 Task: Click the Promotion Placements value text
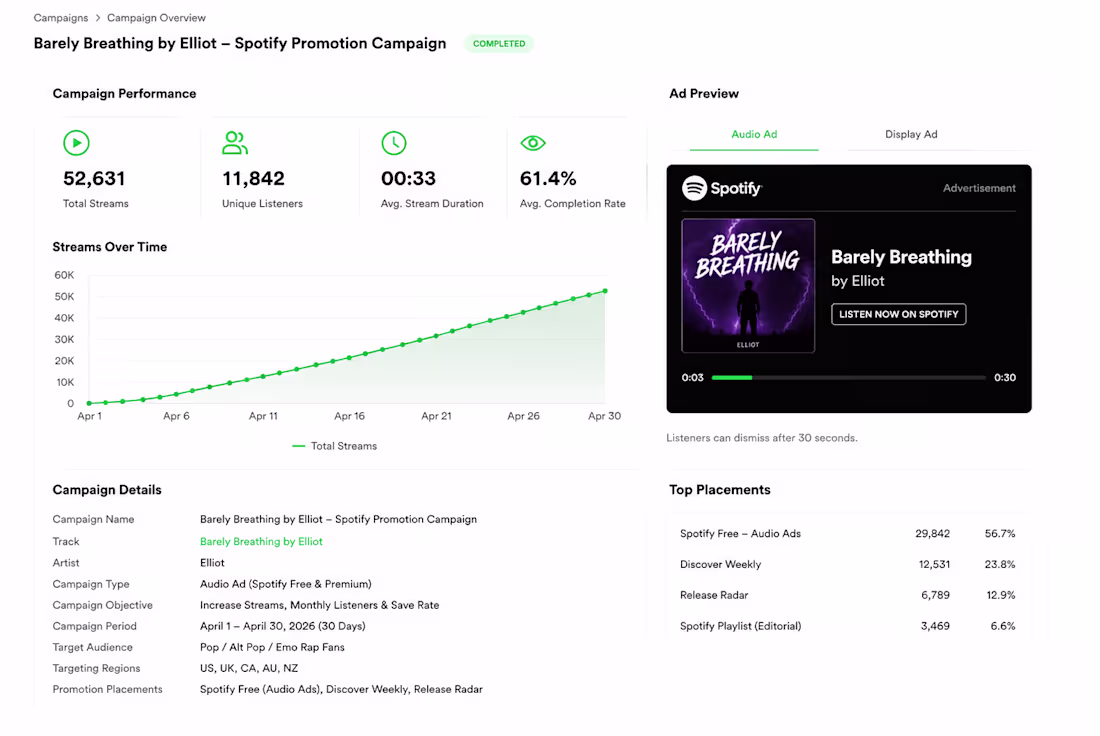coord(341,689)
